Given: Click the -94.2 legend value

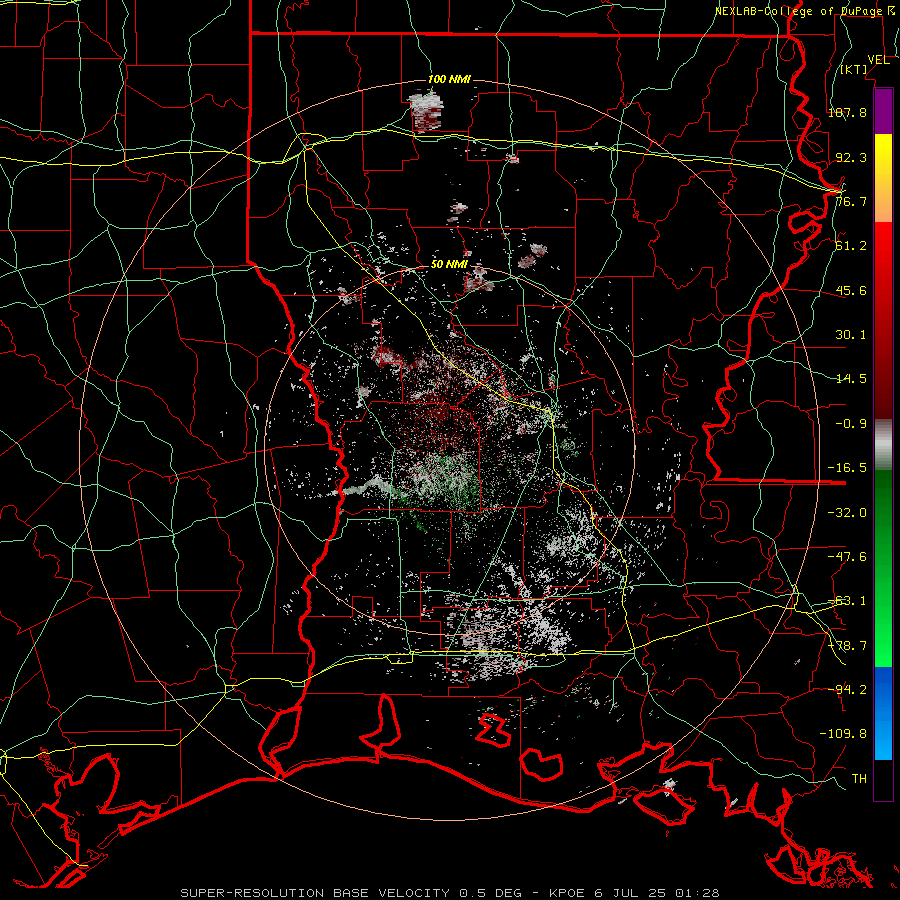Looking at the screenshot, I should tap(847, 690).
